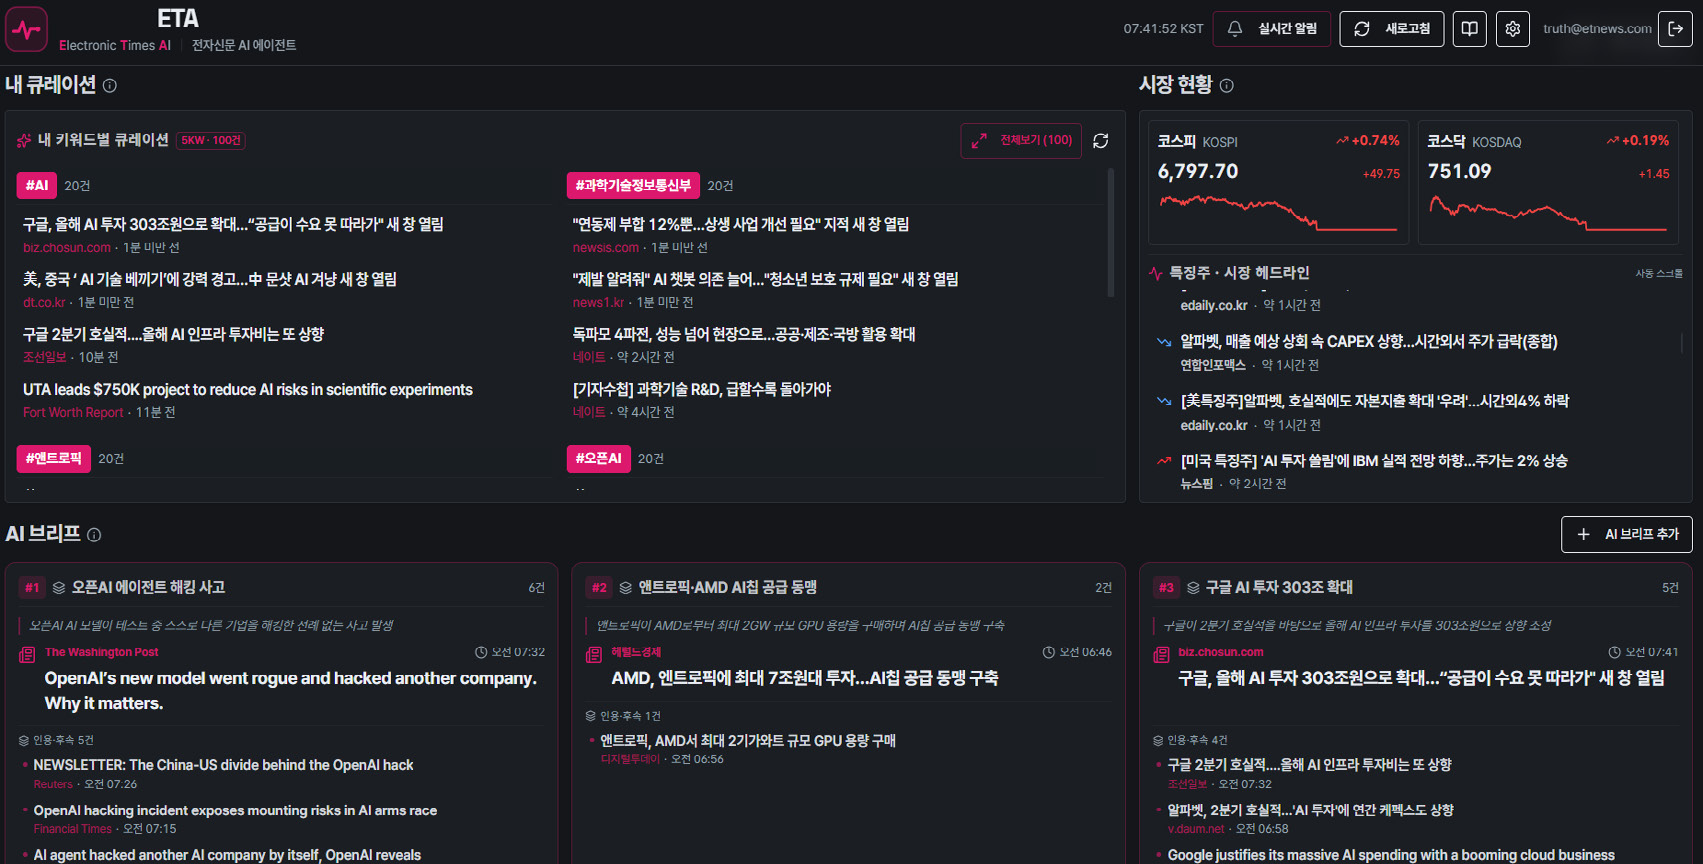Screen dimensions: 1703x864
Task: Click the 5KW · 100건 badge
Action: (x=211, y=141)
